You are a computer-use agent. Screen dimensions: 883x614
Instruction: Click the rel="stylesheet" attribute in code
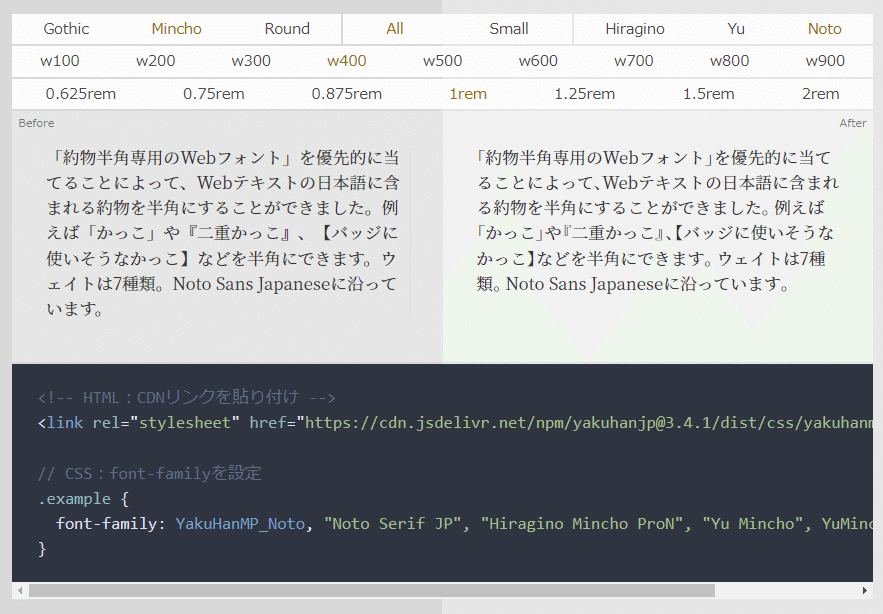click(166, 422)
